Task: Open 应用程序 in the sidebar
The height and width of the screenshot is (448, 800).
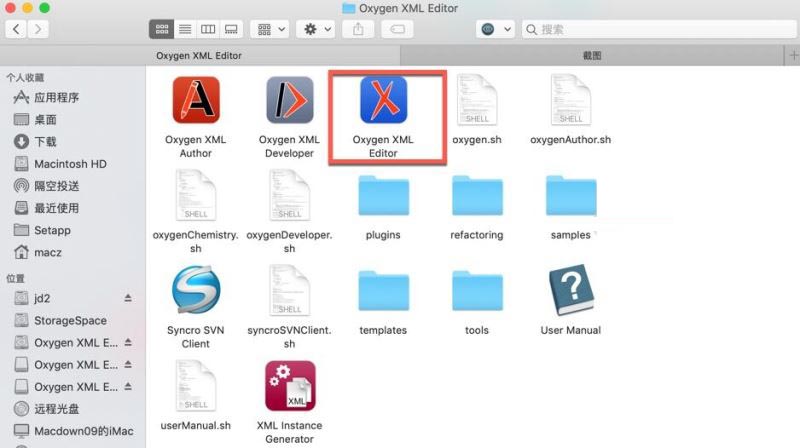Action: point(46,97)
